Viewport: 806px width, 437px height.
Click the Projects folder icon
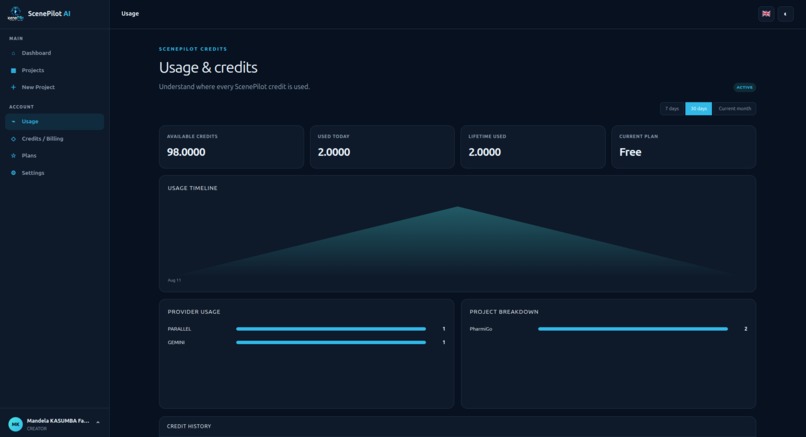pos(13,70)
